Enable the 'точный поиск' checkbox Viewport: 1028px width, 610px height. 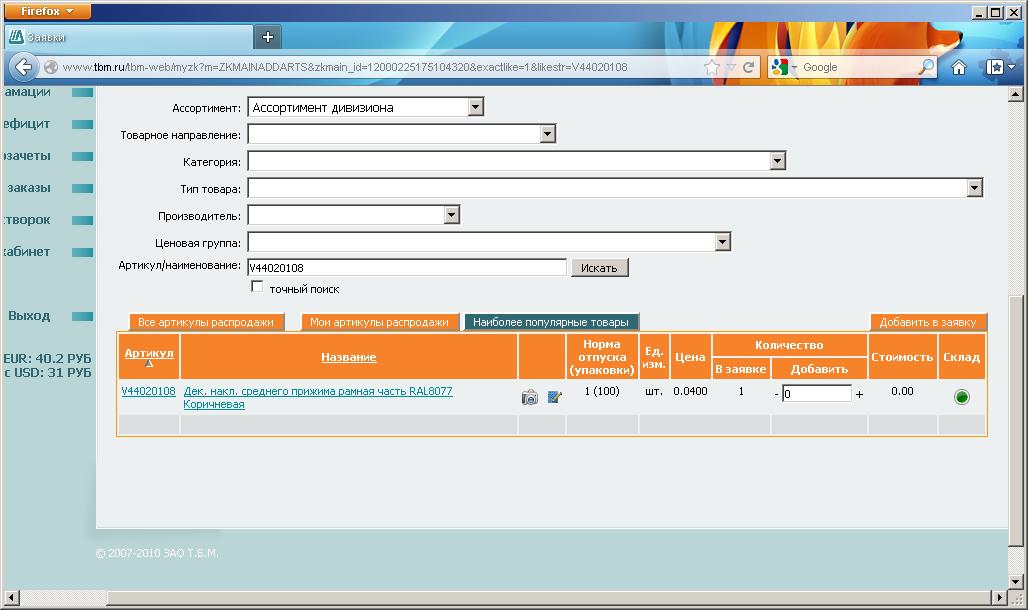[258, 287]
